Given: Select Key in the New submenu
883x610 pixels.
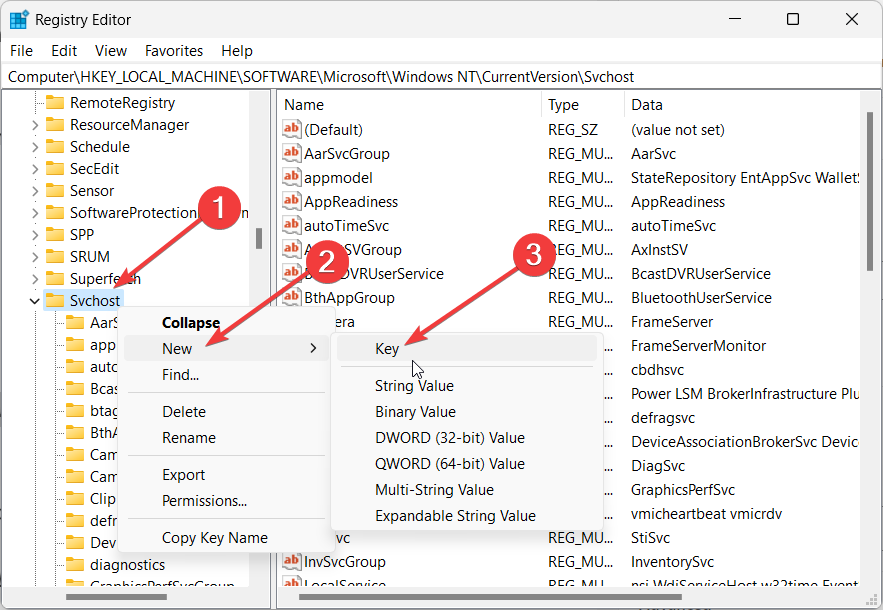Looking at the screenshot, I should [x=467, y=349].
